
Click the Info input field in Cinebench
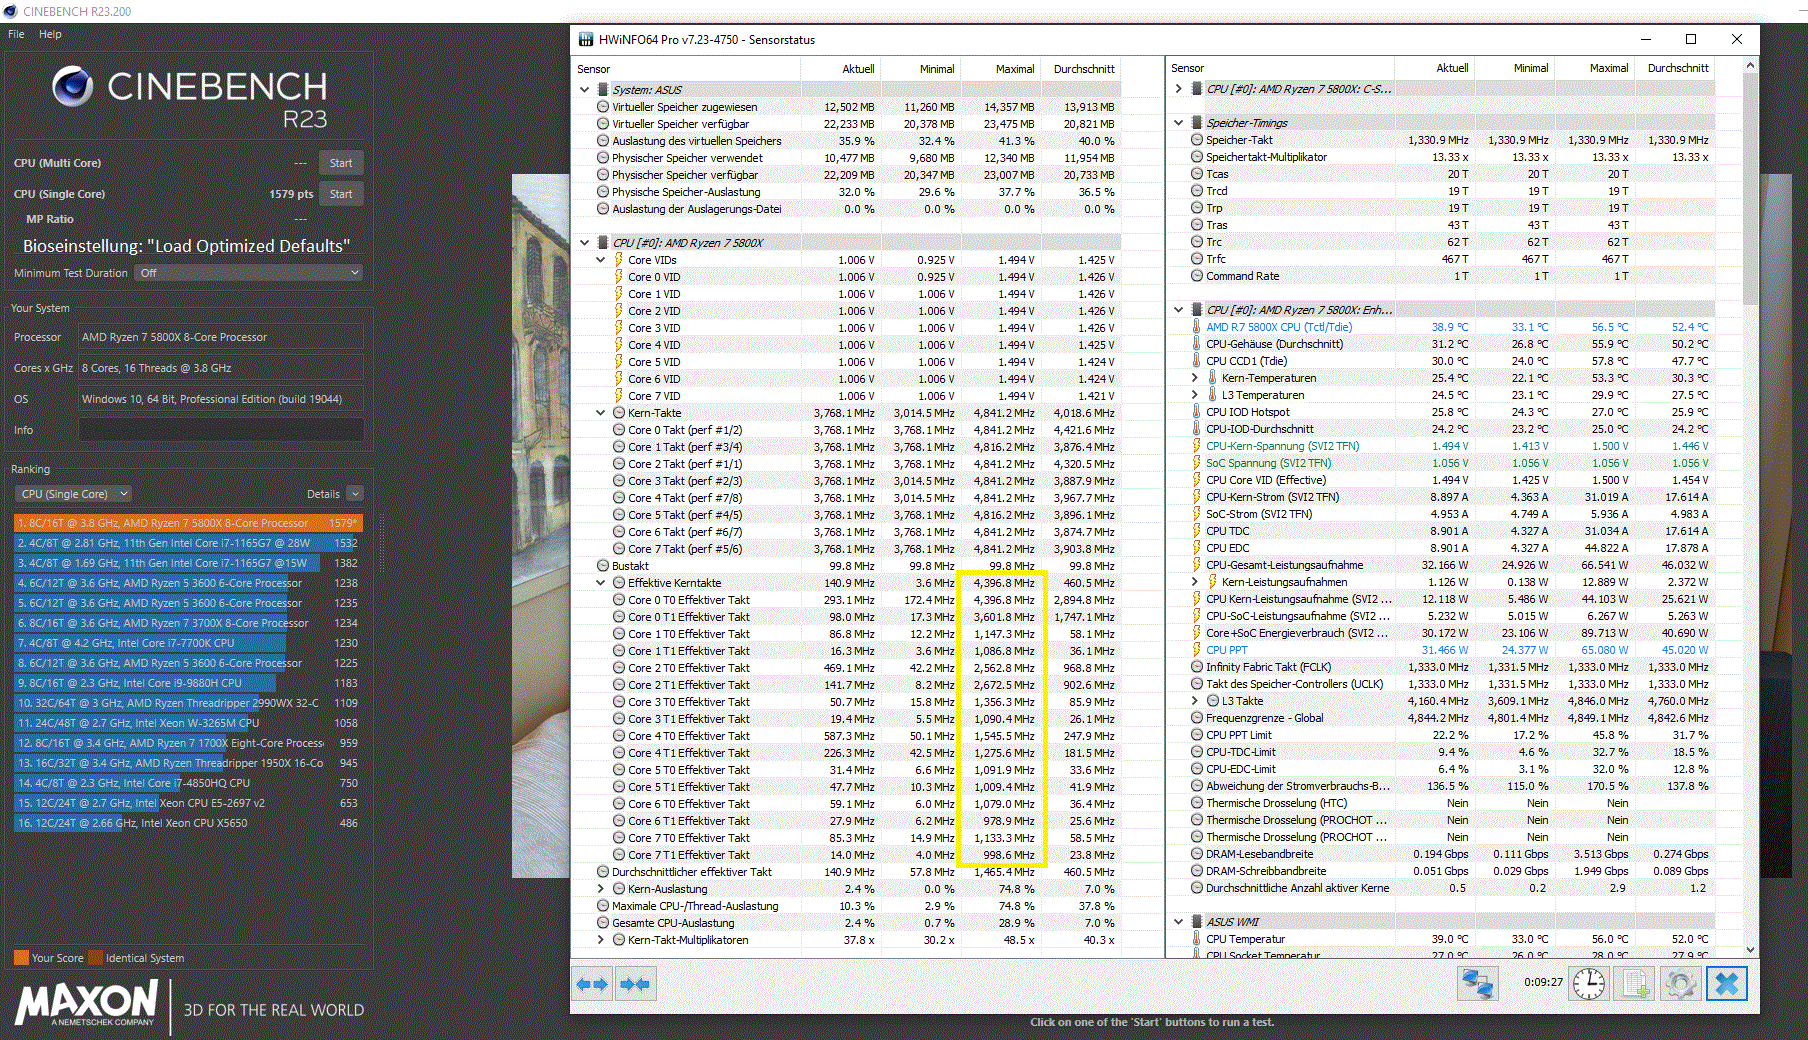point(221,430)
